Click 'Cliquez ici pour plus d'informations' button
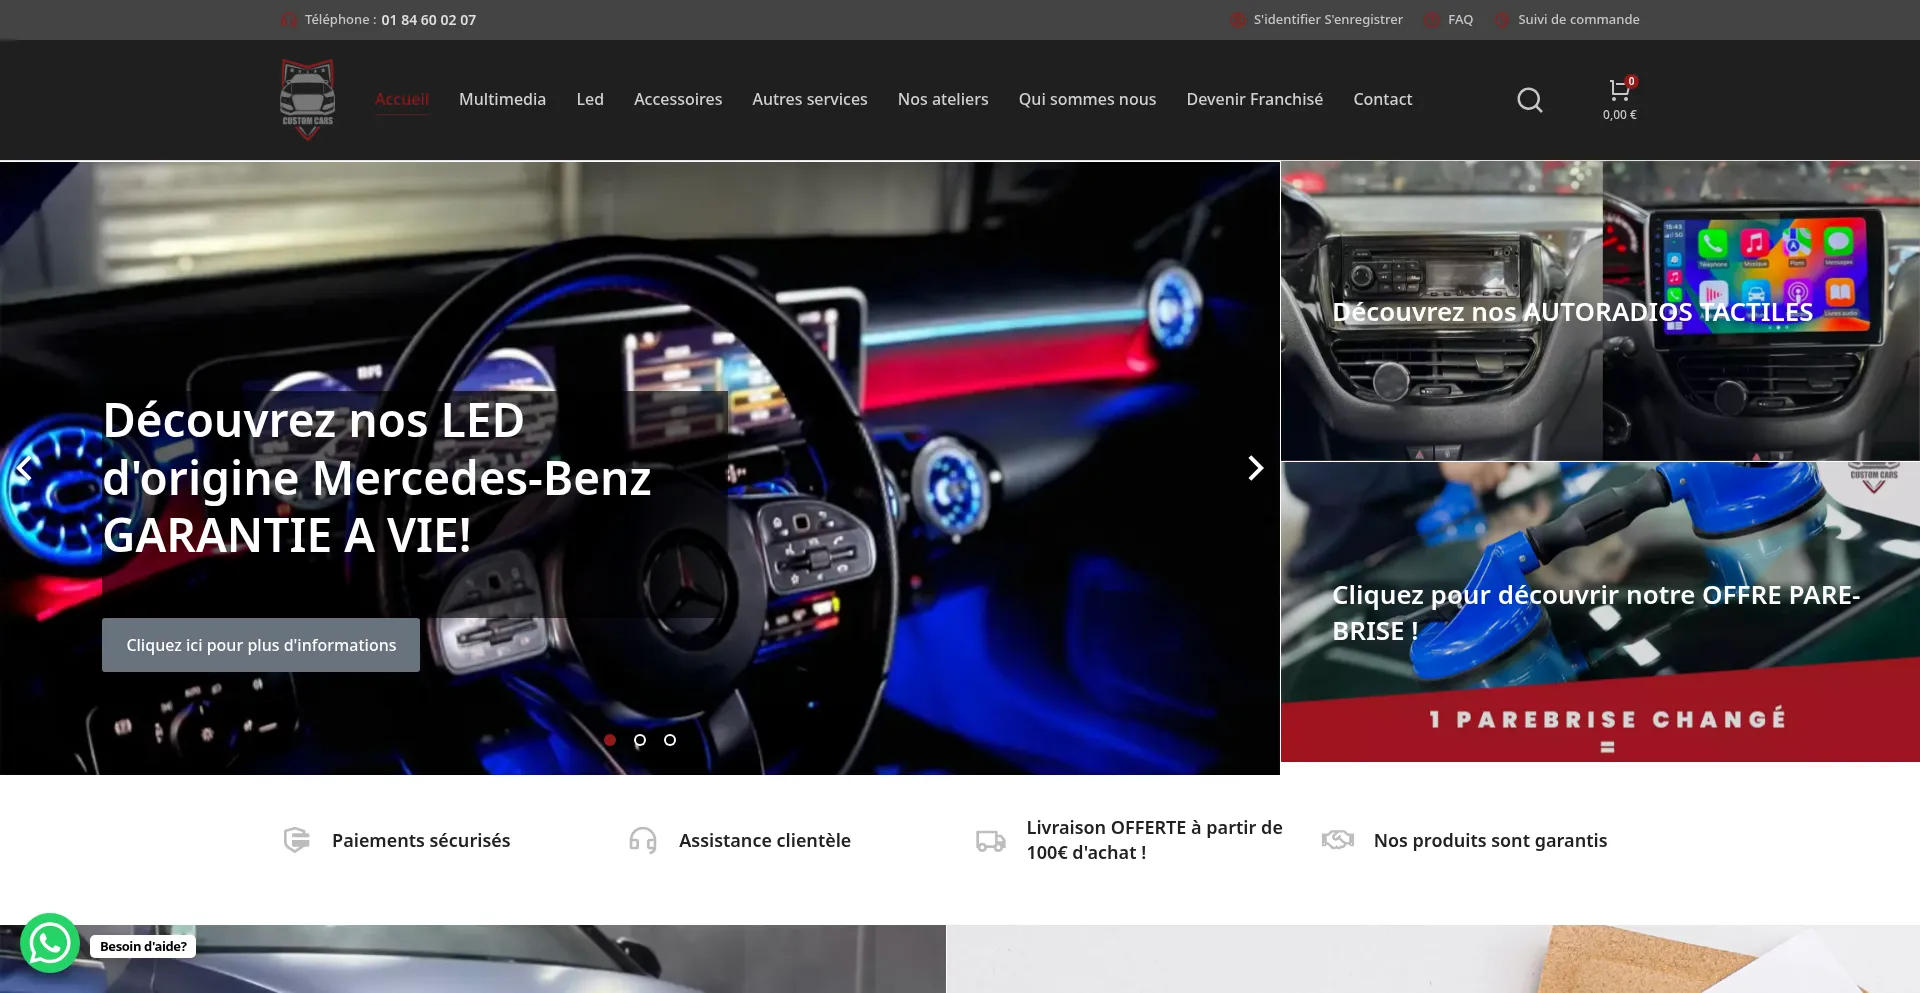Image resolution: width=1920 pixels, height=993 pixels. pos(261,645)
